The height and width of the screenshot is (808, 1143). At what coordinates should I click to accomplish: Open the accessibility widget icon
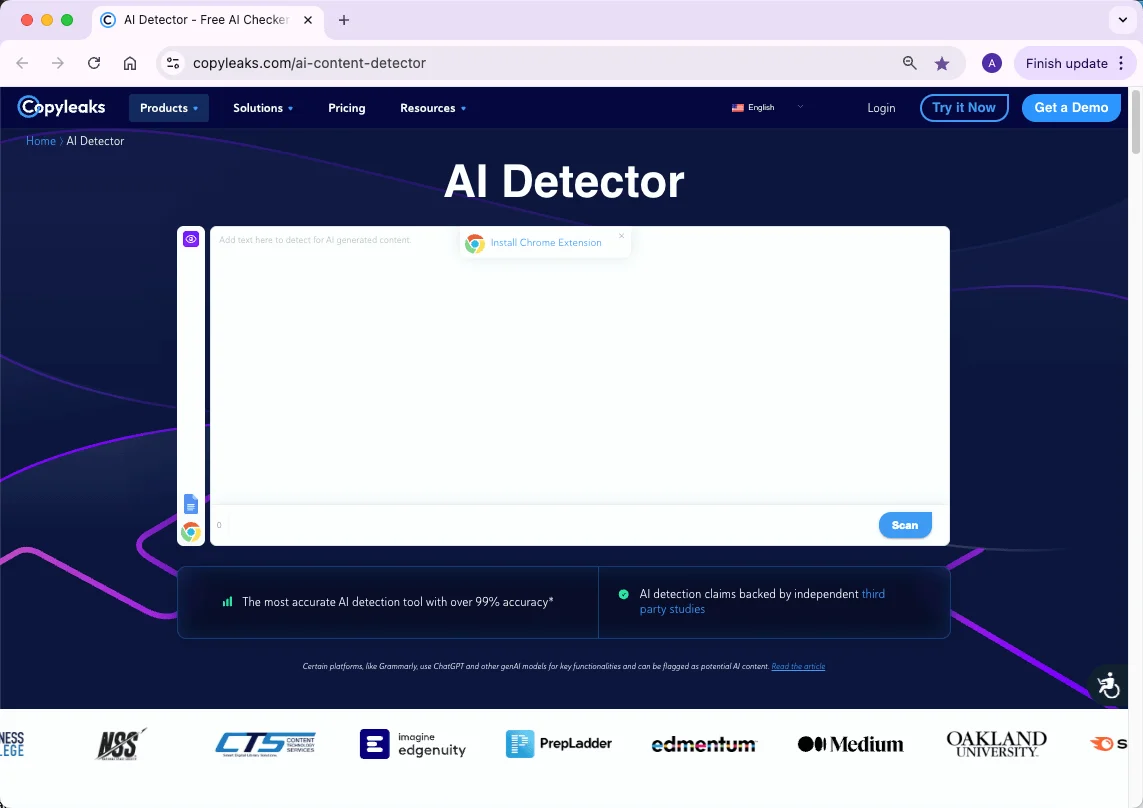tap(1108, 685)
